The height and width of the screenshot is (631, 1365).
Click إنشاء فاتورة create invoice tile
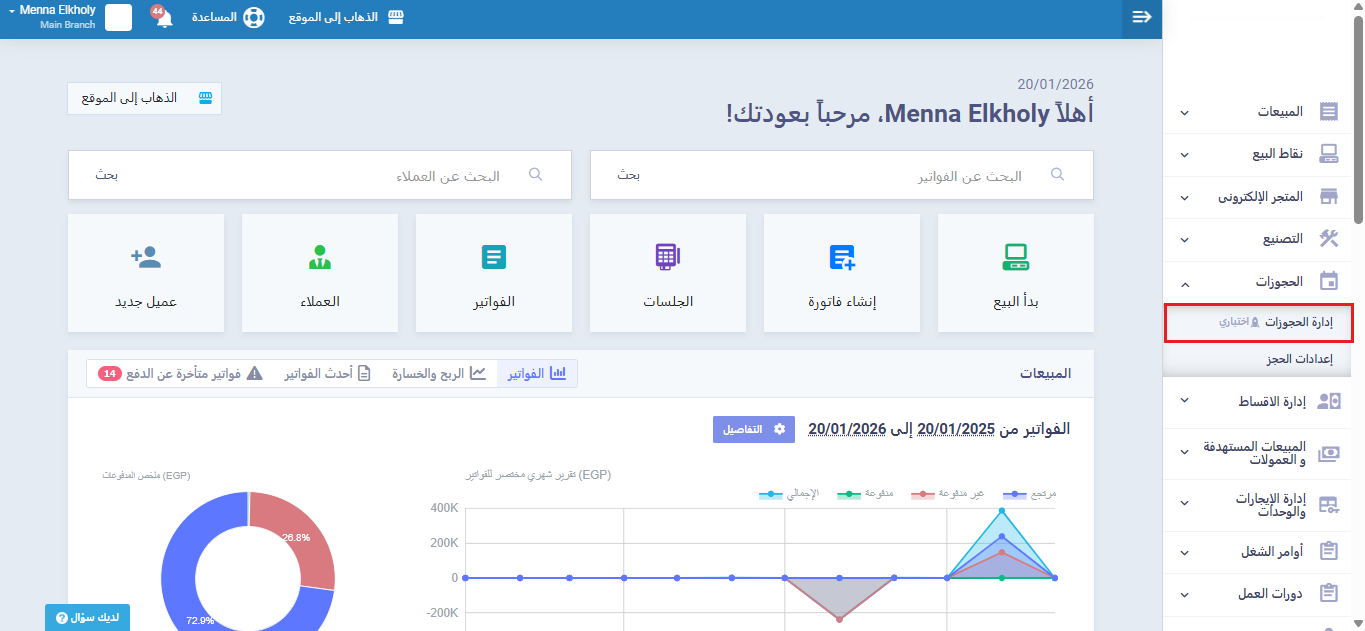pos(841,272)
